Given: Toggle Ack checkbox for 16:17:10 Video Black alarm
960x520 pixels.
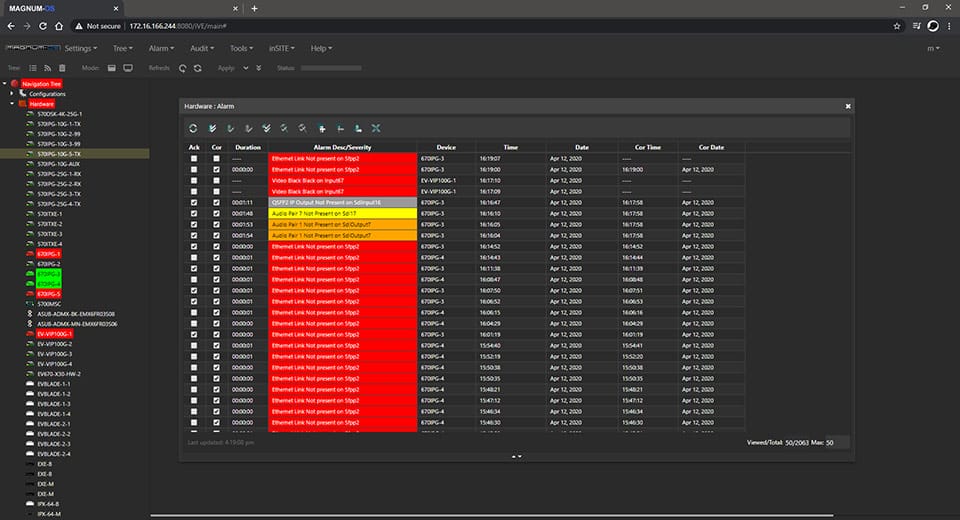Looking at the screenshot, I should pyautogui.click(x=194, y=181).
